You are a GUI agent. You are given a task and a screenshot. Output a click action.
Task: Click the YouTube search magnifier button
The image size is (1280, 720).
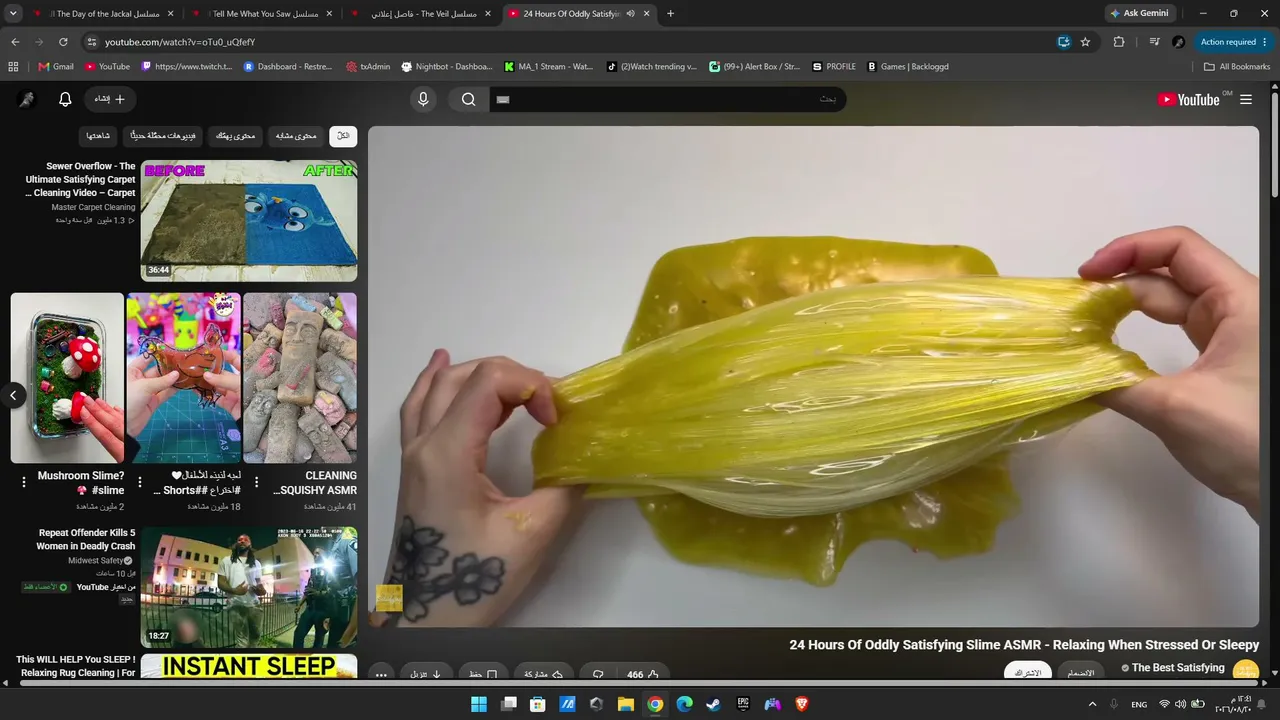point(468,99)
